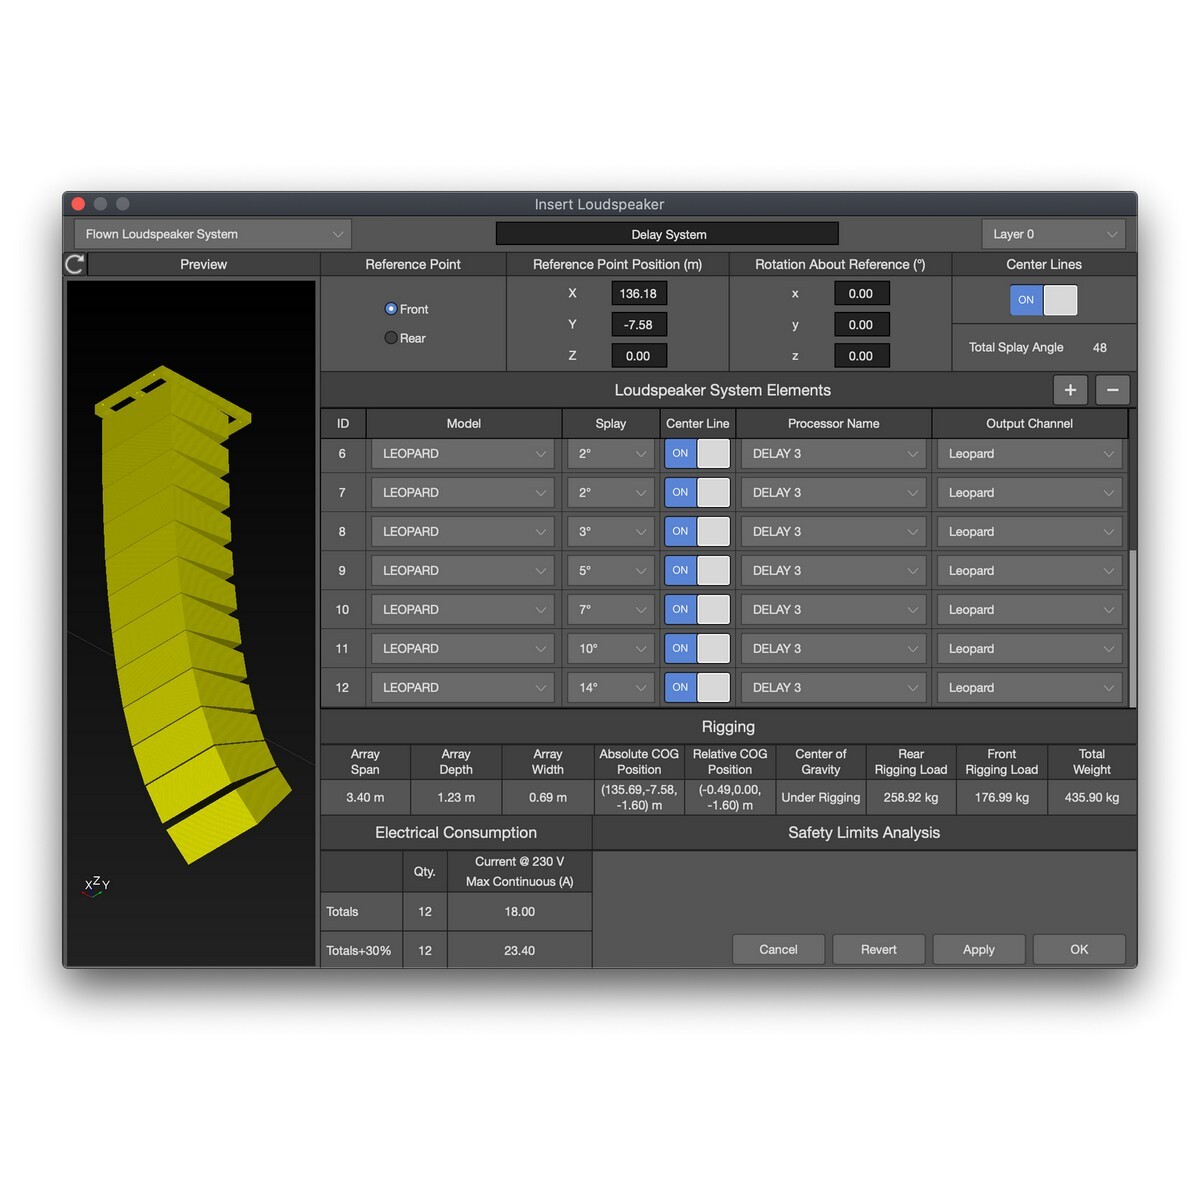The width and height of the screenshot is (1200, 1200).
Task: Click the Cancel button
Action: [x=778, y=949]
